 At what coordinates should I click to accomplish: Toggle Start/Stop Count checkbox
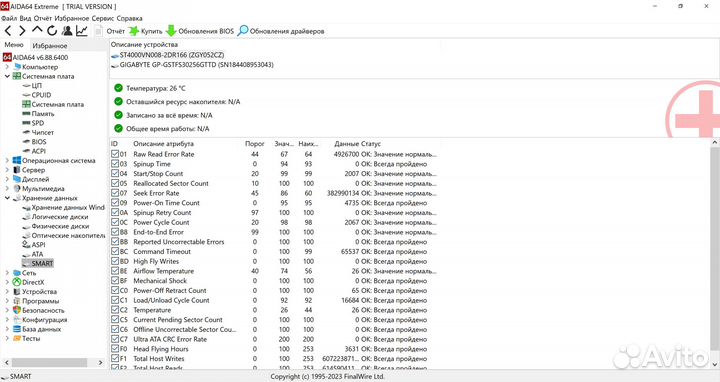click(115, 174)
